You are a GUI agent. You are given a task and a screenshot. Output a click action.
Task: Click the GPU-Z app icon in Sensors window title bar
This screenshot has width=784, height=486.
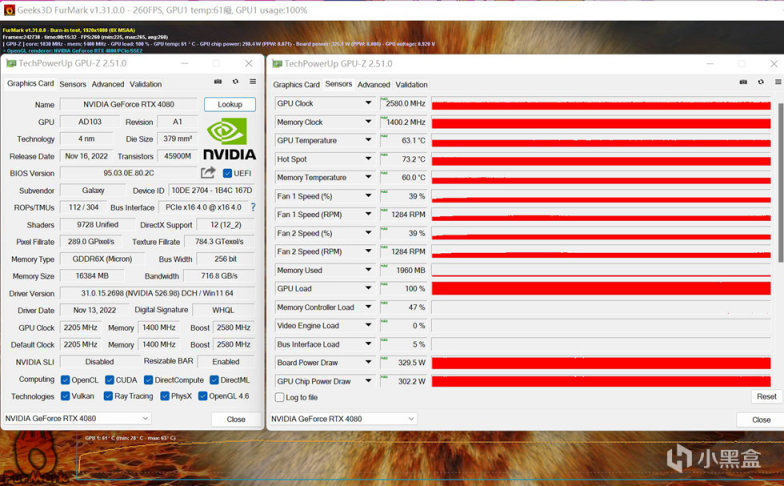pos(277,64)
